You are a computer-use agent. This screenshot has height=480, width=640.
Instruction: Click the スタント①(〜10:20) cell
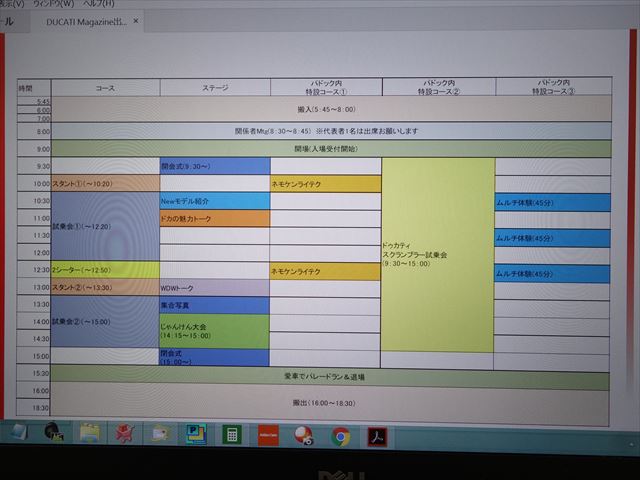click(105, 184)
